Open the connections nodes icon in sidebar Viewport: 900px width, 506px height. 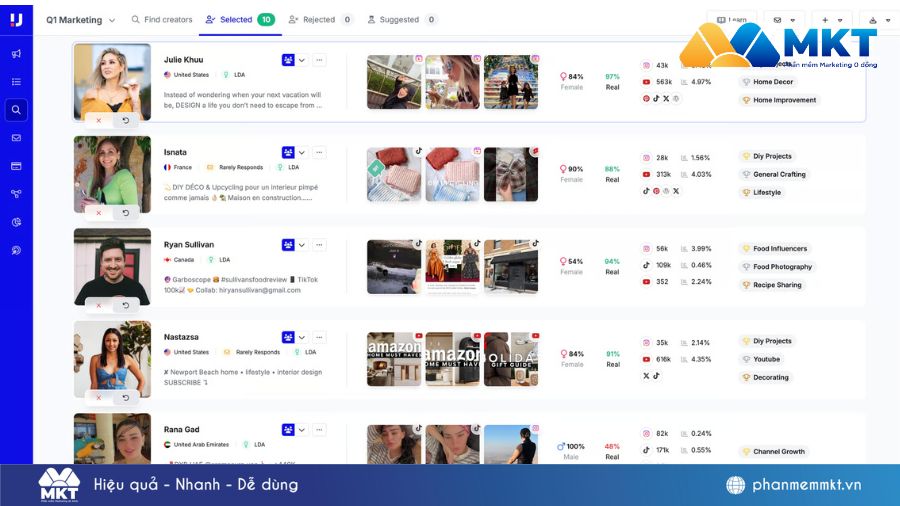pos(16,194)
